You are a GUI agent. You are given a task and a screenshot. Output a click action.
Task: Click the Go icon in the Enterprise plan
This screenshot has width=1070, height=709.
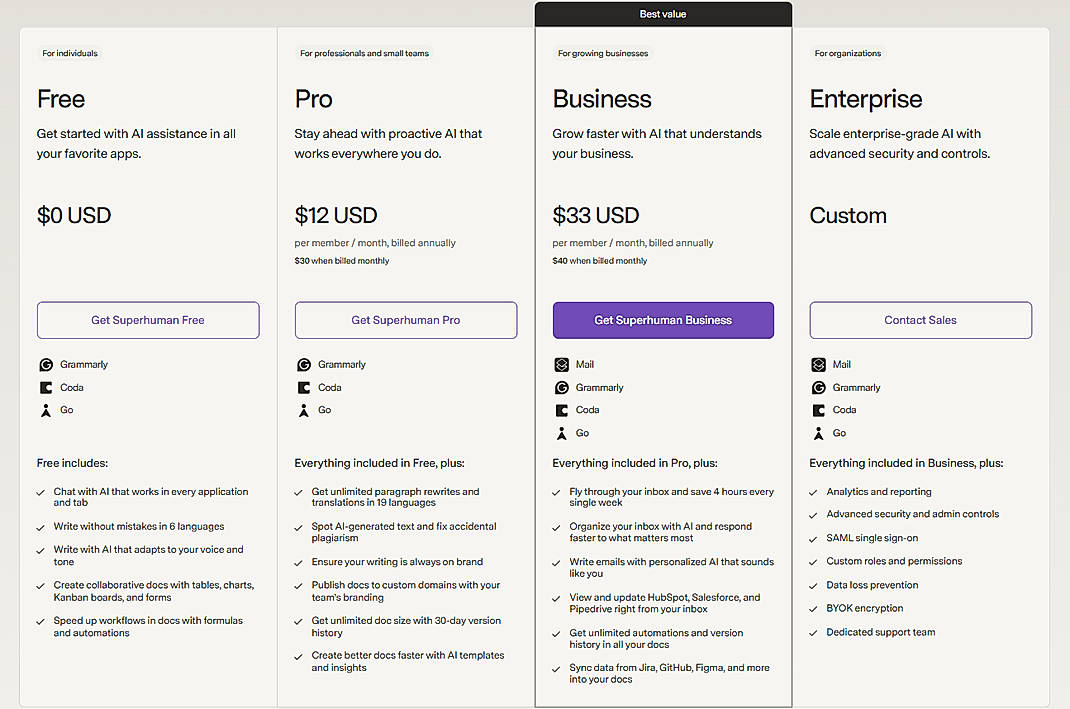pyautogui.click(x=818, y=433)
